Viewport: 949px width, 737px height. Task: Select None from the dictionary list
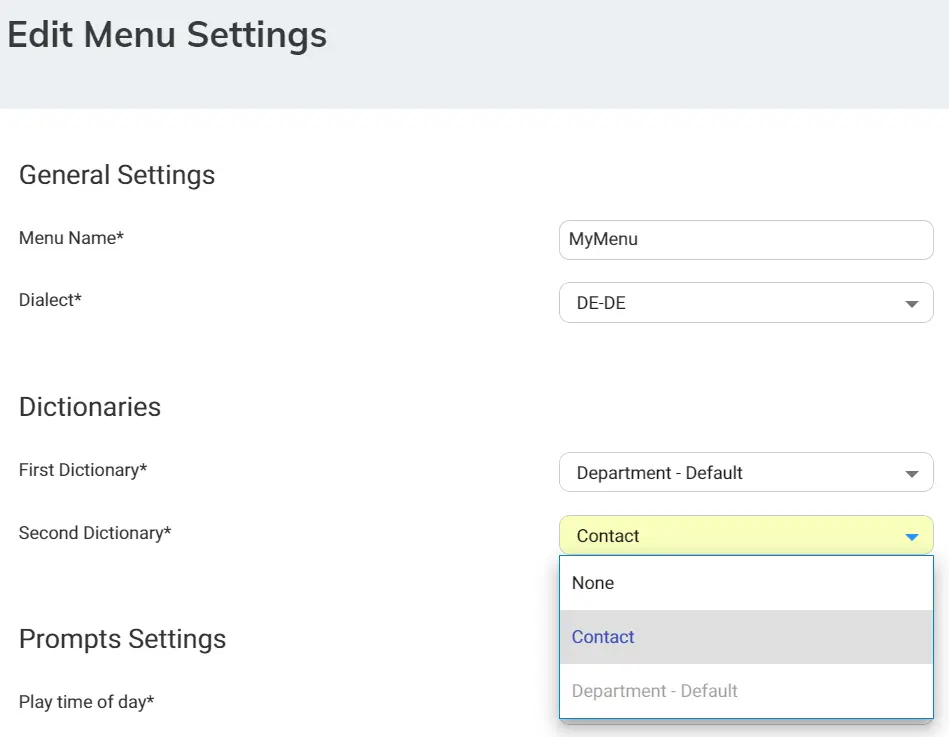pyautogui.click(x=746, y=583)
